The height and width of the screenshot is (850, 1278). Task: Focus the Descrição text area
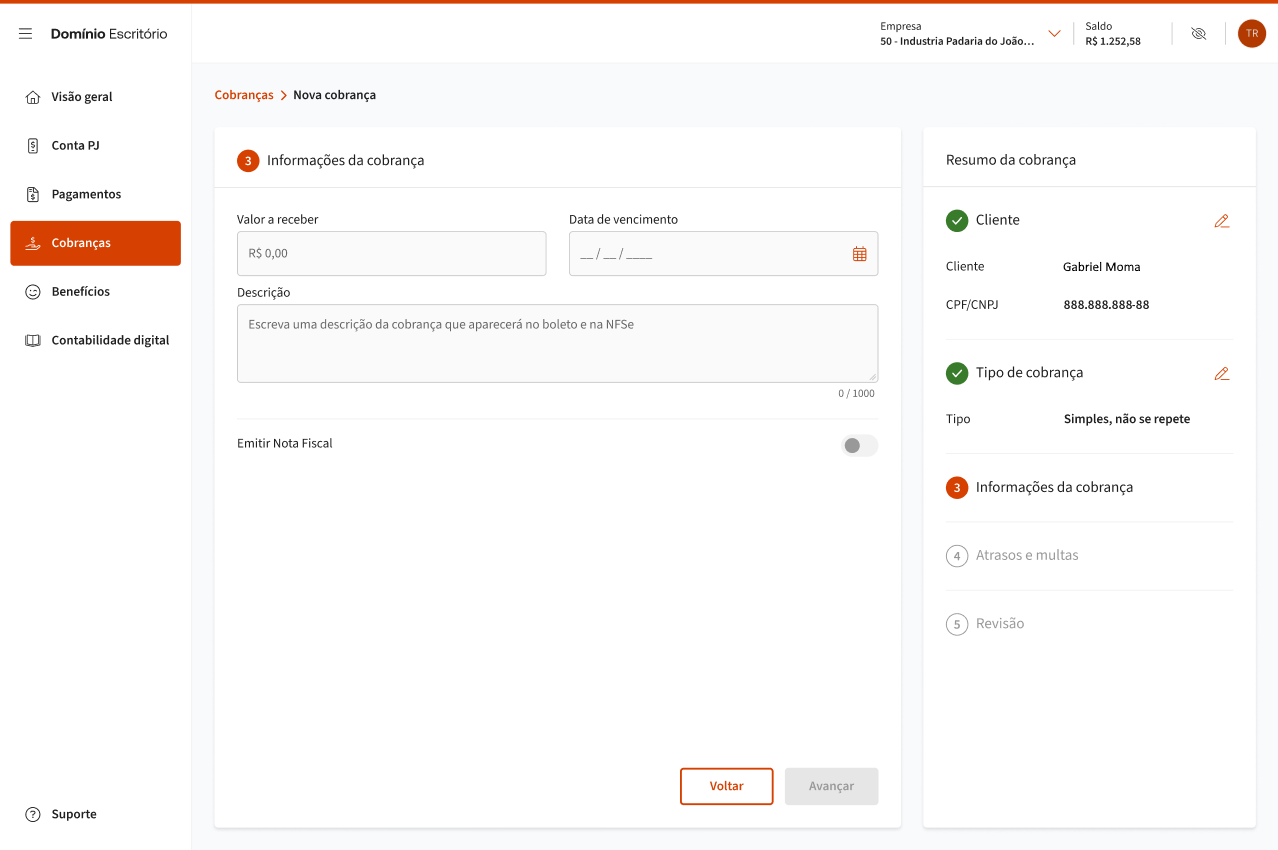[557, 343]
